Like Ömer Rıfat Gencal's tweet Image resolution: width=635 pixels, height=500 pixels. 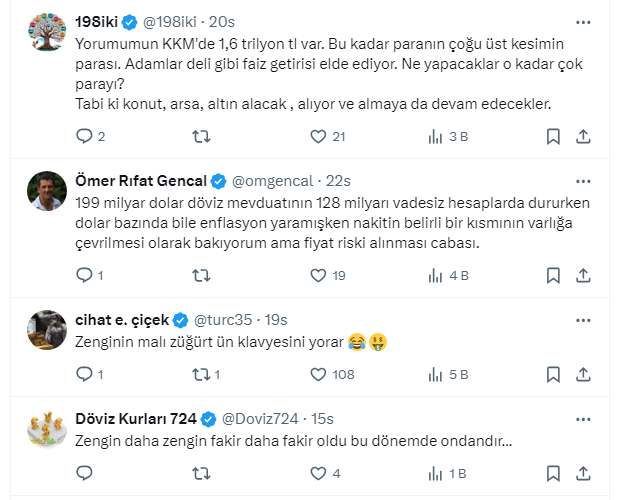coord(318,275)
